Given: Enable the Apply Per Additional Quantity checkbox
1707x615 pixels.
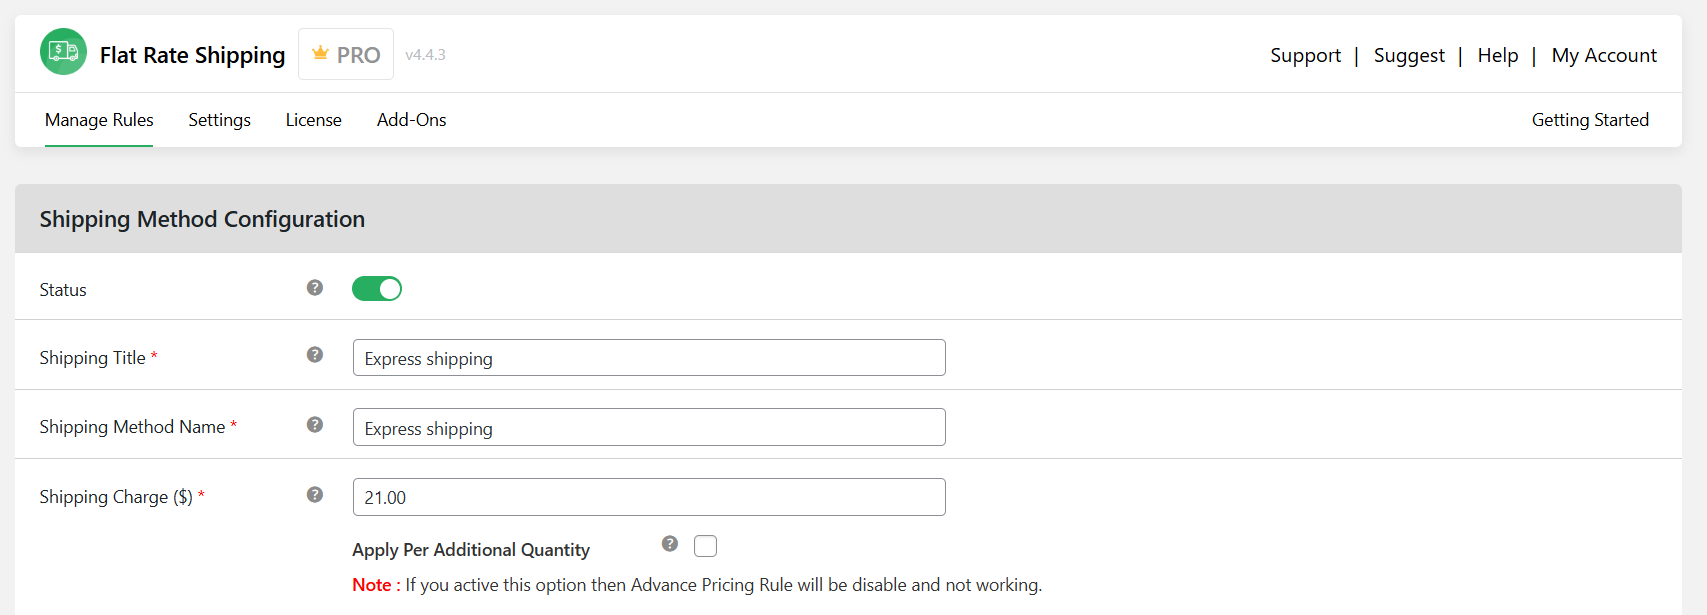Looking at the screenshot, I should point(705,545).
